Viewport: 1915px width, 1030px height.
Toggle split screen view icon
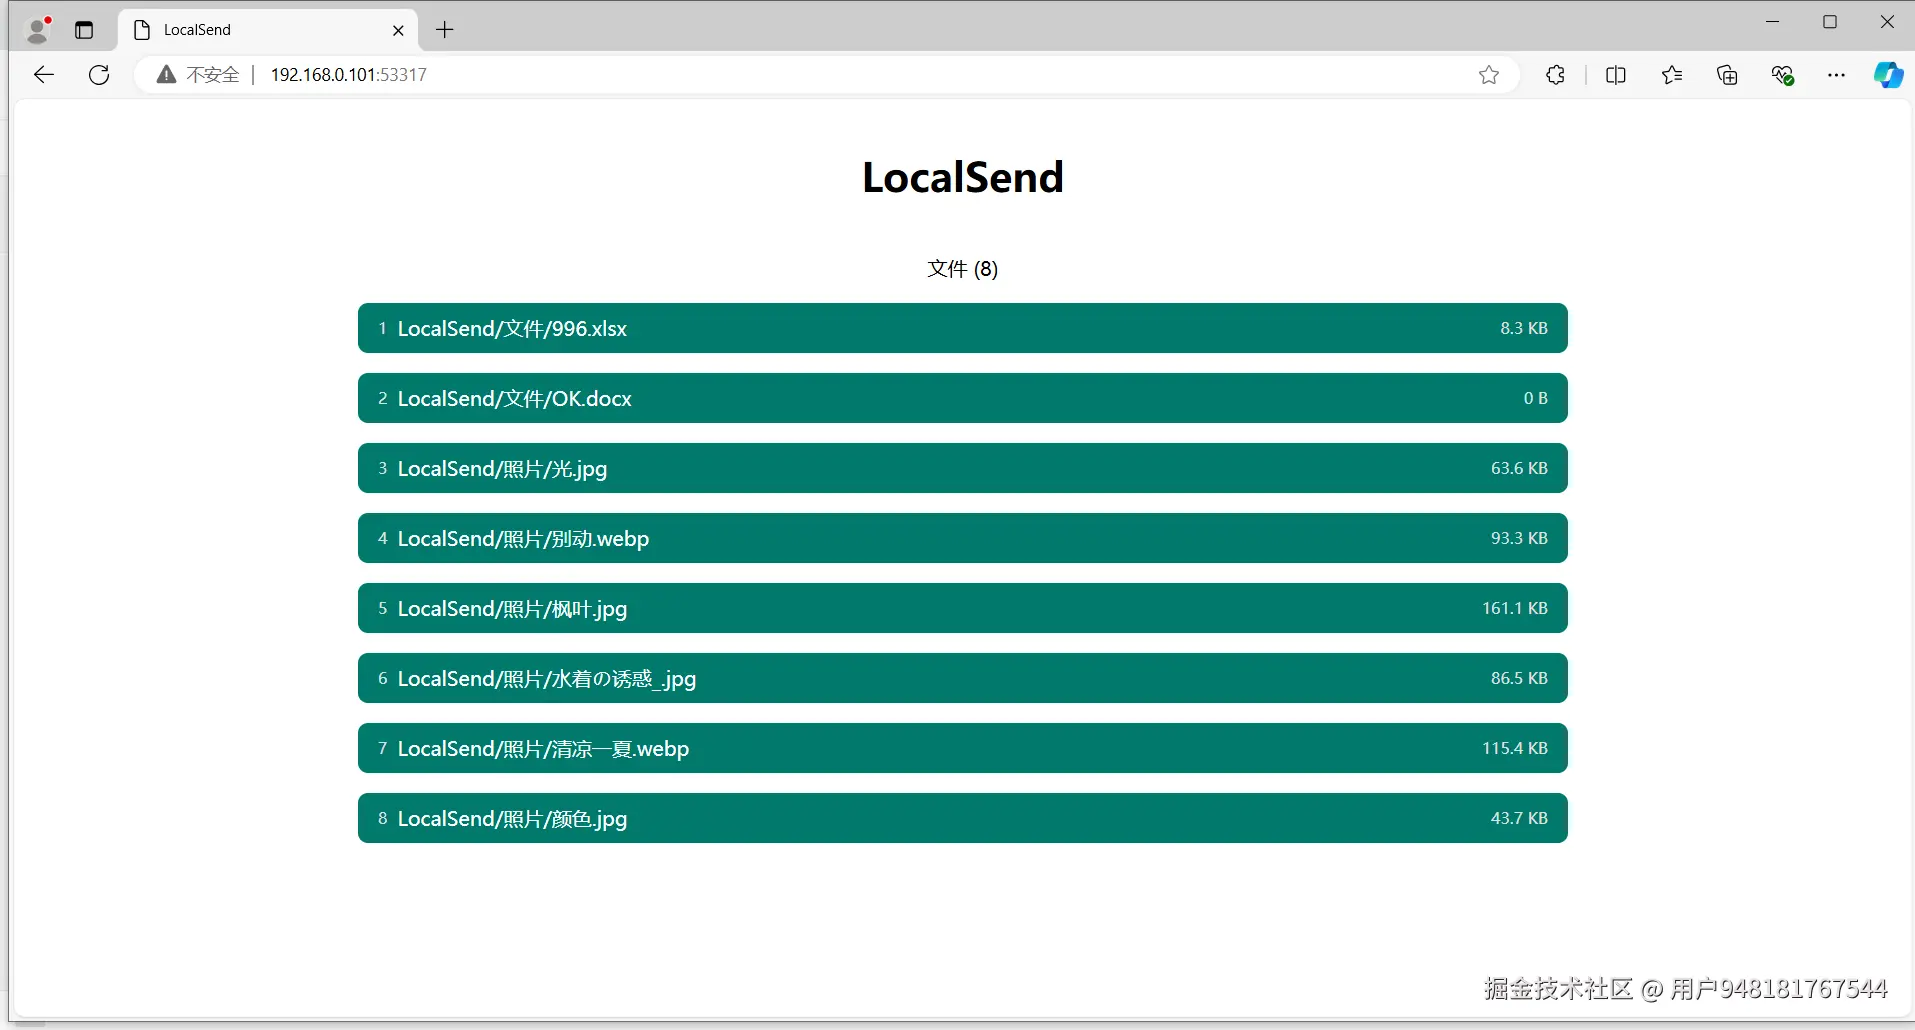tap(1615, 75)
